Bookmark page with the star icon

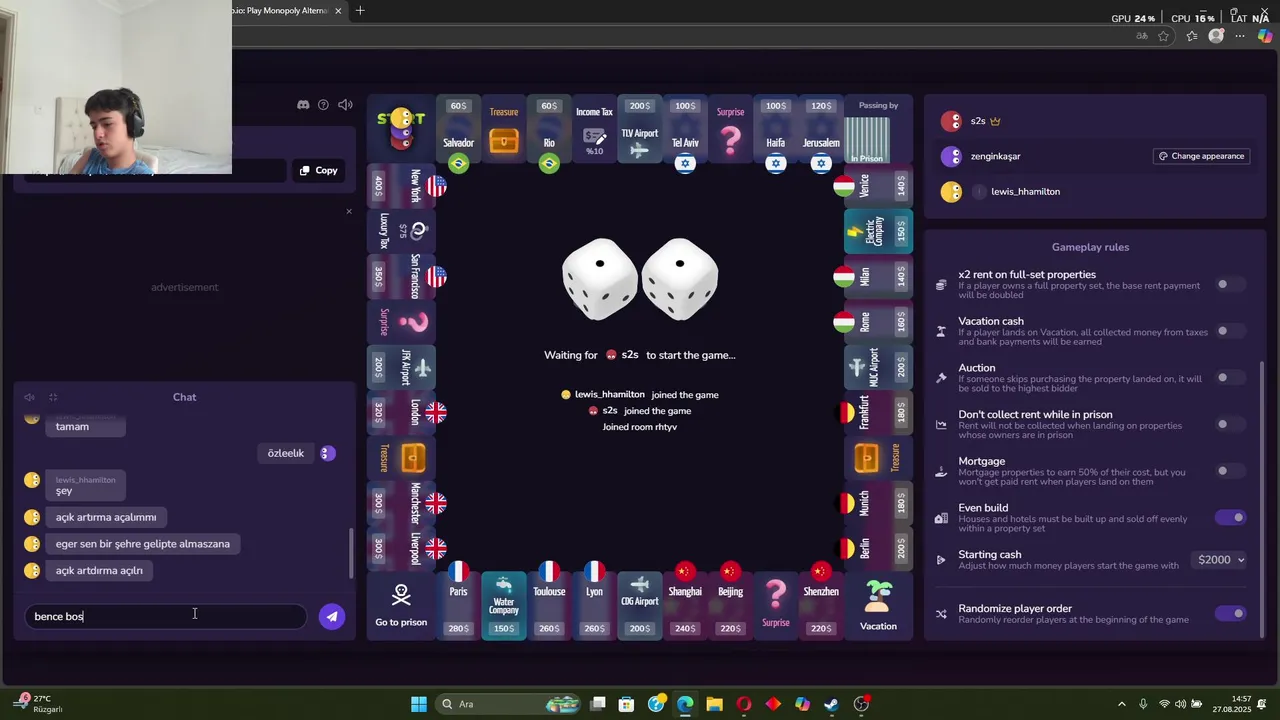pos(1164,36)
